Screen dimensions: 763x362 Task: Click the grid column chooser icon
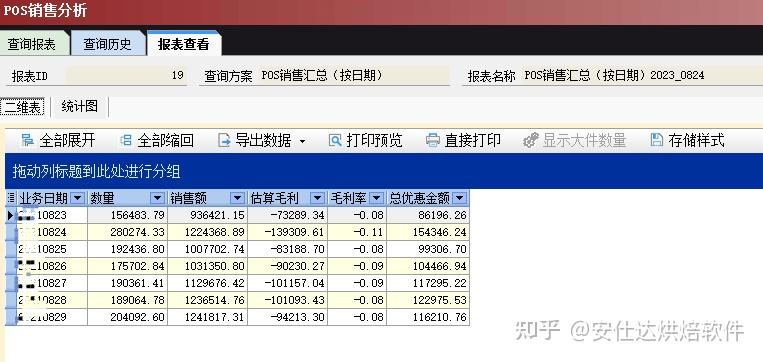click(x=11, y=198)
